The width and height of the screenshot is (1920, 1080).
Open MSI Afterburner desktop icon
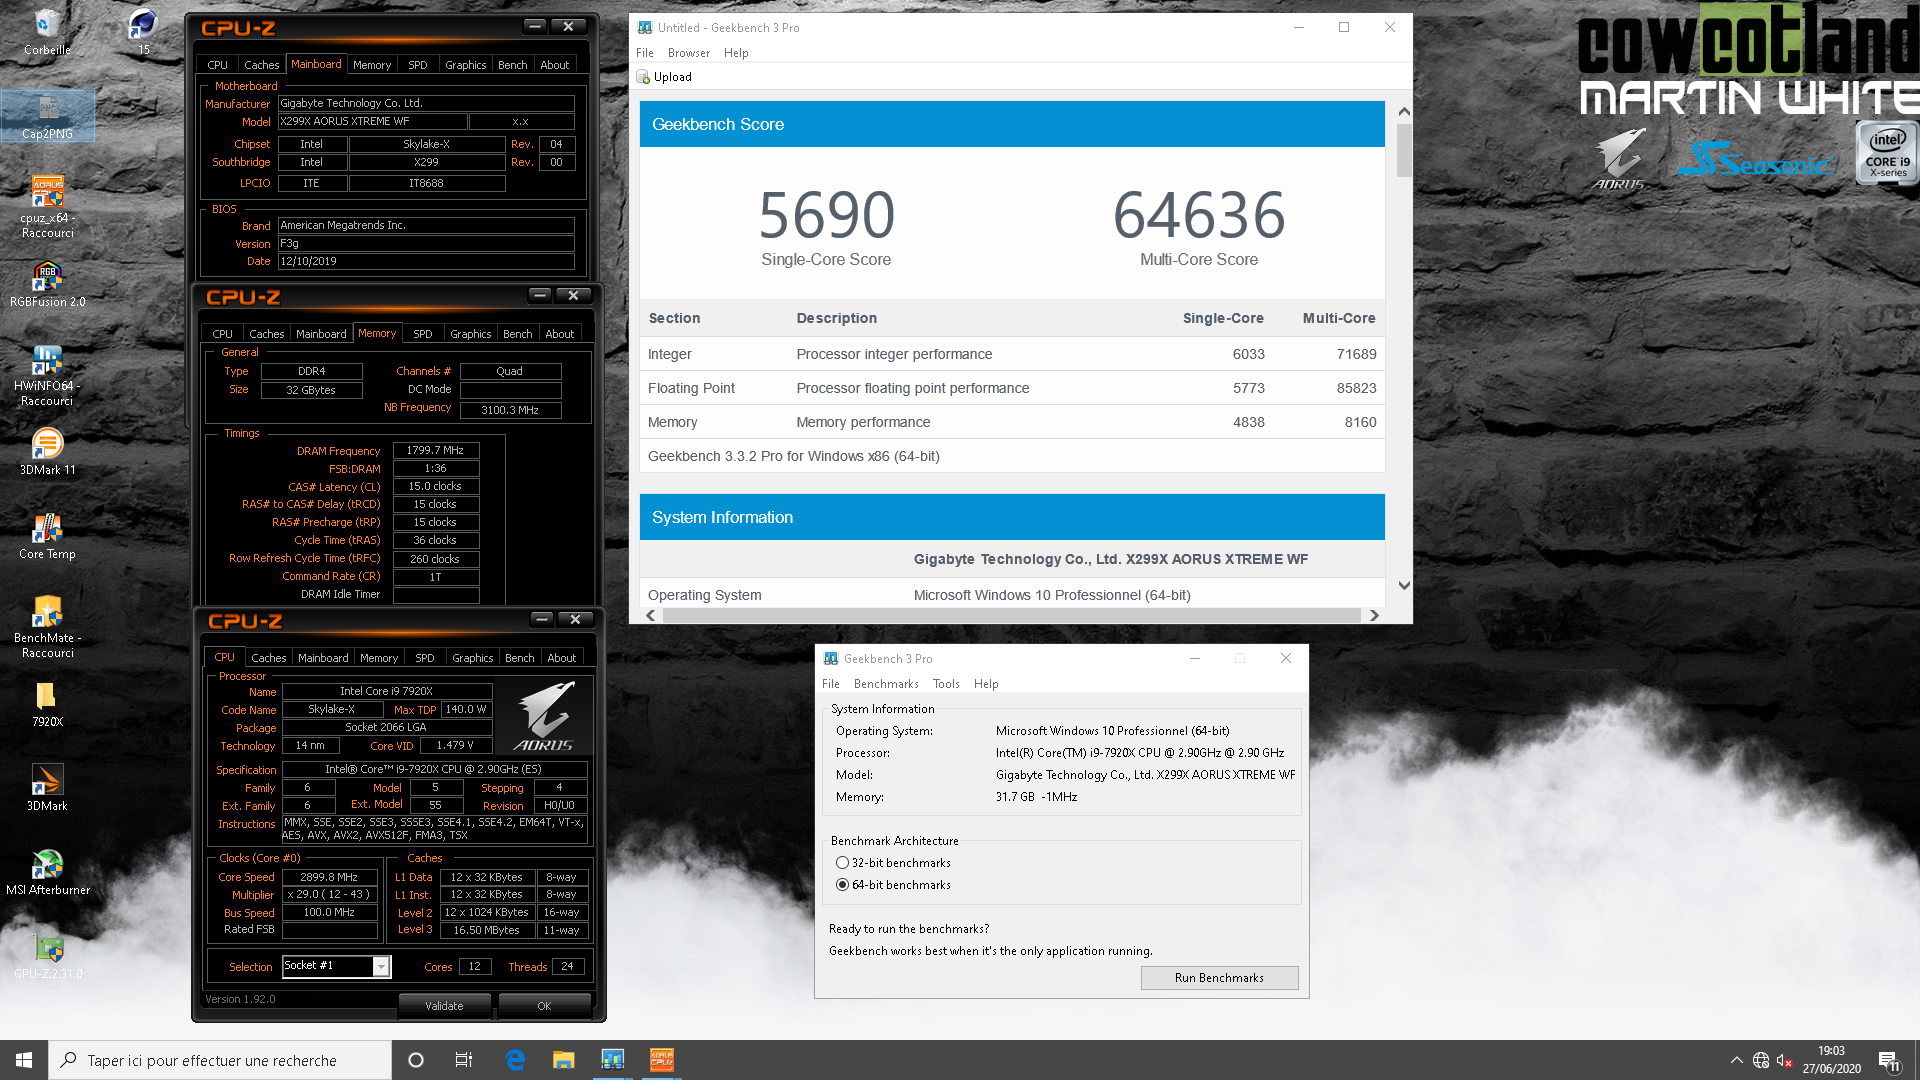[47, 871]
